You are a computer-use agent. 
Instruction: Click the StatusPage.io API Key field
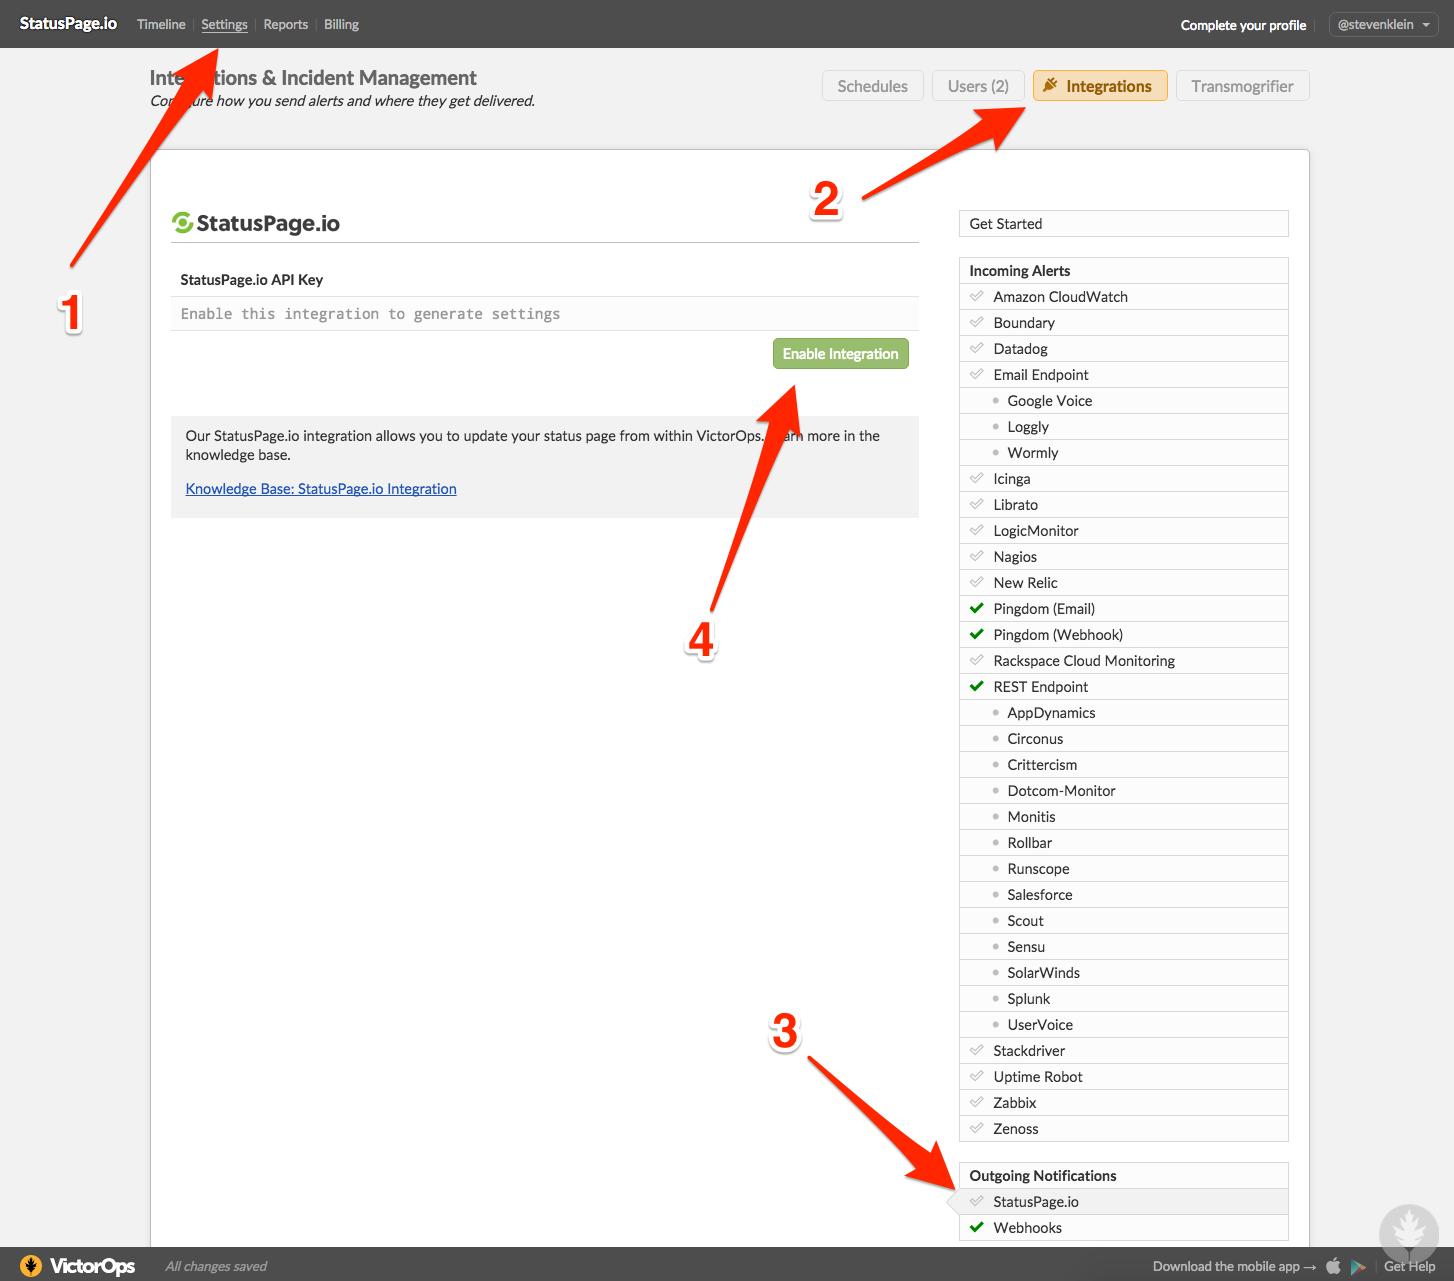click(544, 314)
